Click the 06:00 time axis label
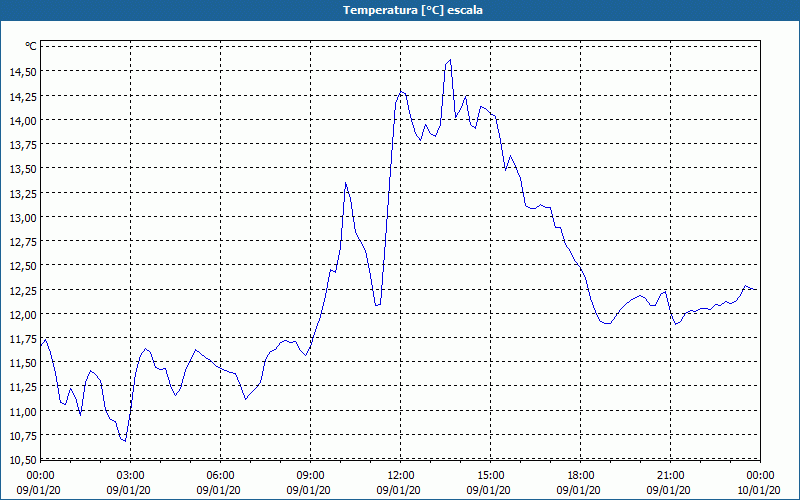 (x=220, y=476)
